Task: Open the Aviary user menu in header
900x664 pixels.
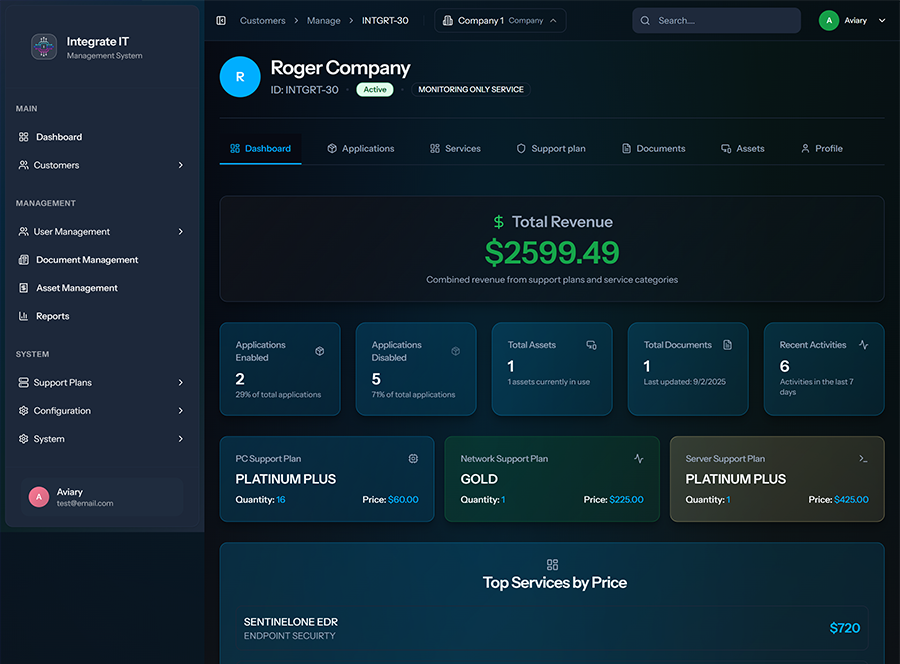Action: pyautogui.click(x=852, y=21)
